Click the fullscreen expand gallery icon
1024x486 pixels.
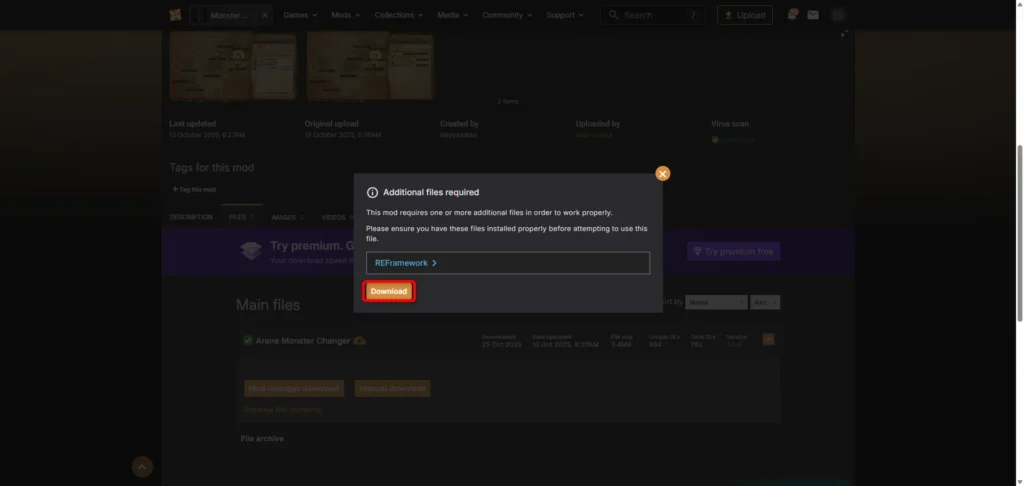pyautogui.click(x=844, y=34)
